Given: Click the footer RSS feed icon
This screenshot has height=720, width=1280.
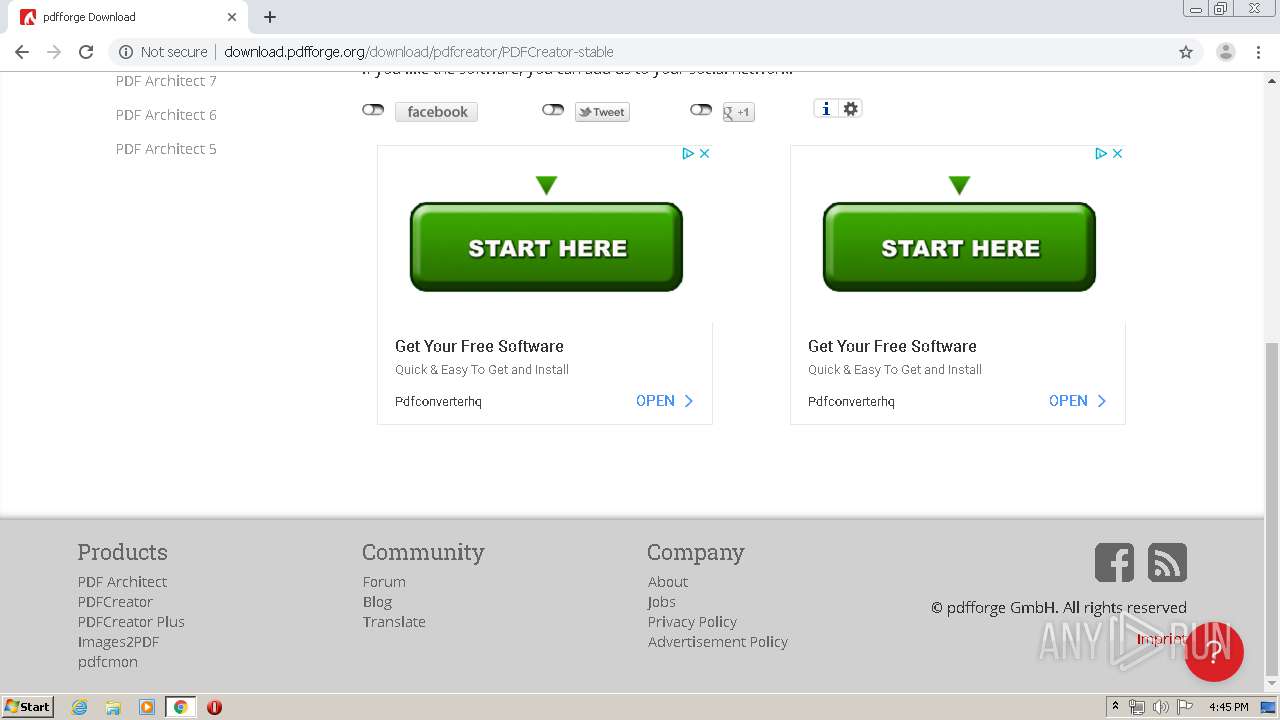Looking at the screenshot, I should (x=1167, y=562).
